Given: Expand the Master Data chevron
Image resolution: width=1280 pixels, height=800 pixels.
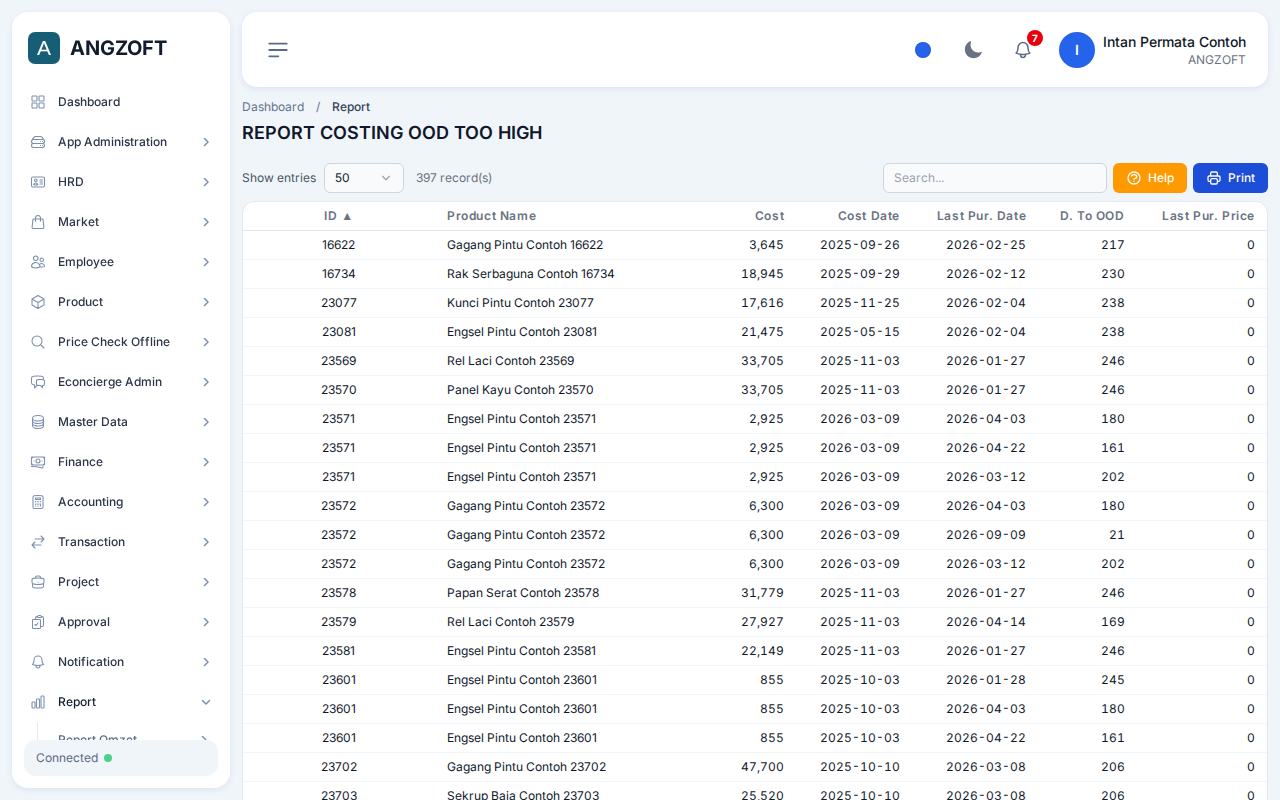Looking at the screenshot, I should (x=206, y=422).
